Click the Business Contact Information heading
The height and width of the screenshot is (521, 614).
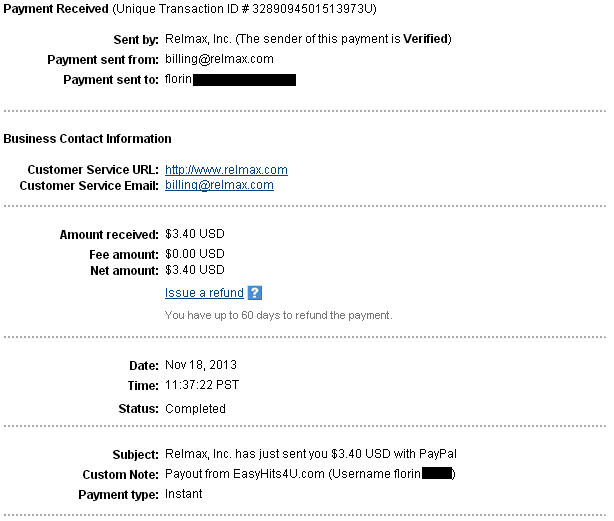click(x=87, y=139)
